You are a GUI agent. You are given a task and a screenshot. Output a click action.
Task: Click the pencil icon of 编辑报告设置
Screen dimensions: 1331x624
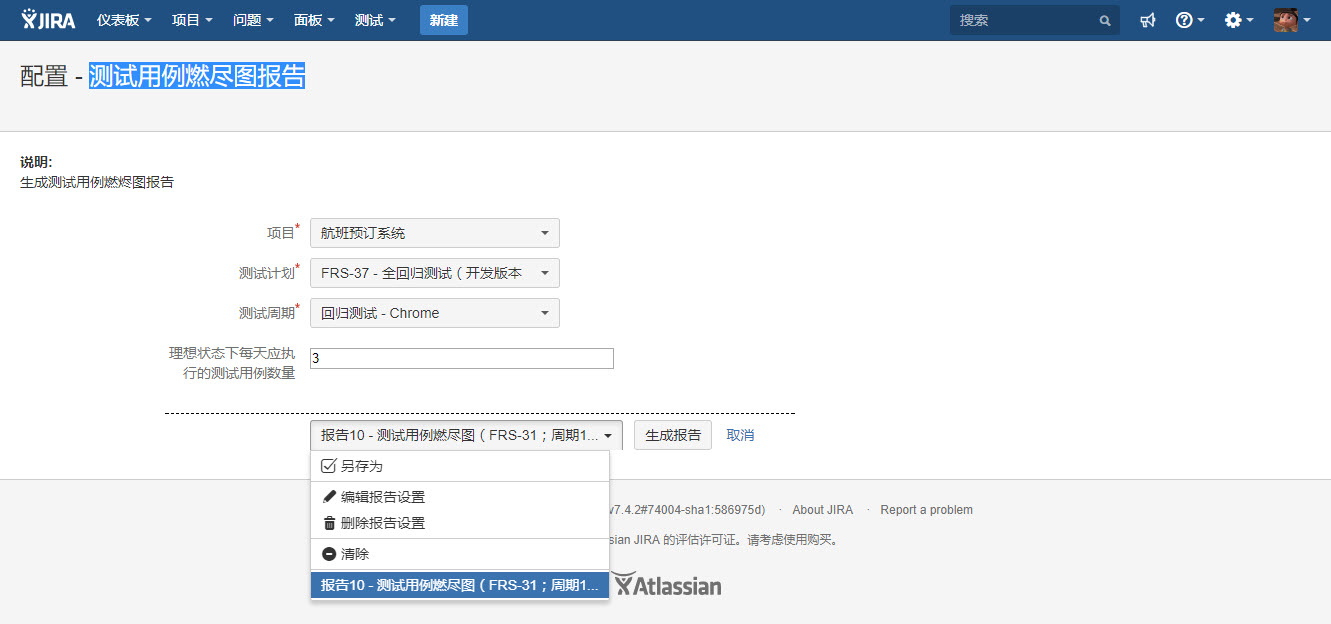point(329,497)
